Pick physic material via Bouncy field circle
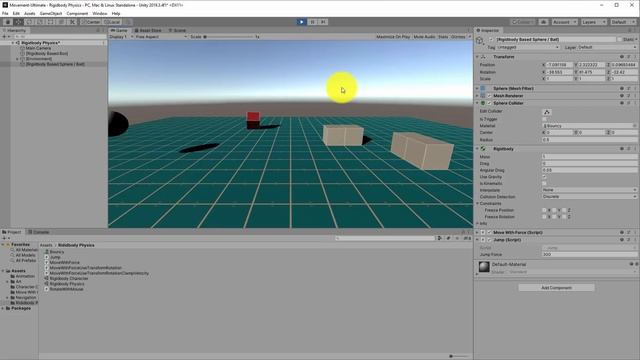Image resolution: width=640 pixels, height=360 pixels. tap(635, 126)
